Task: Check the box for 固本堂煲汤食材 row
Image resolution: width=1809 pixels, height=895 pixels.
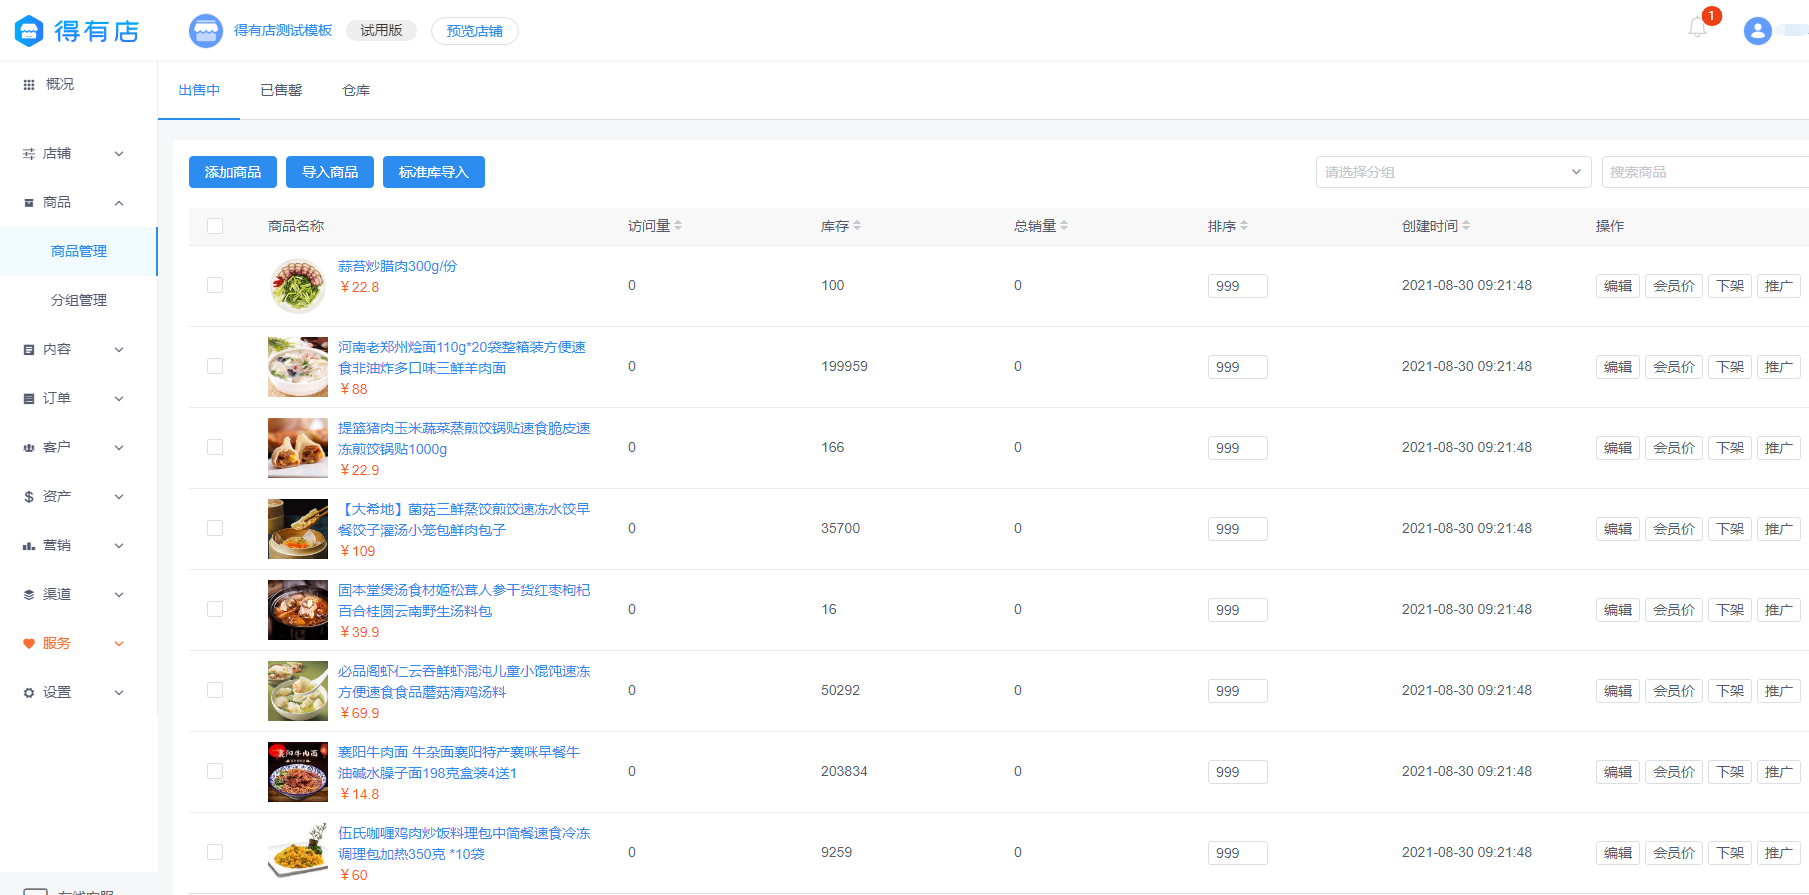Action: point(215,609)
